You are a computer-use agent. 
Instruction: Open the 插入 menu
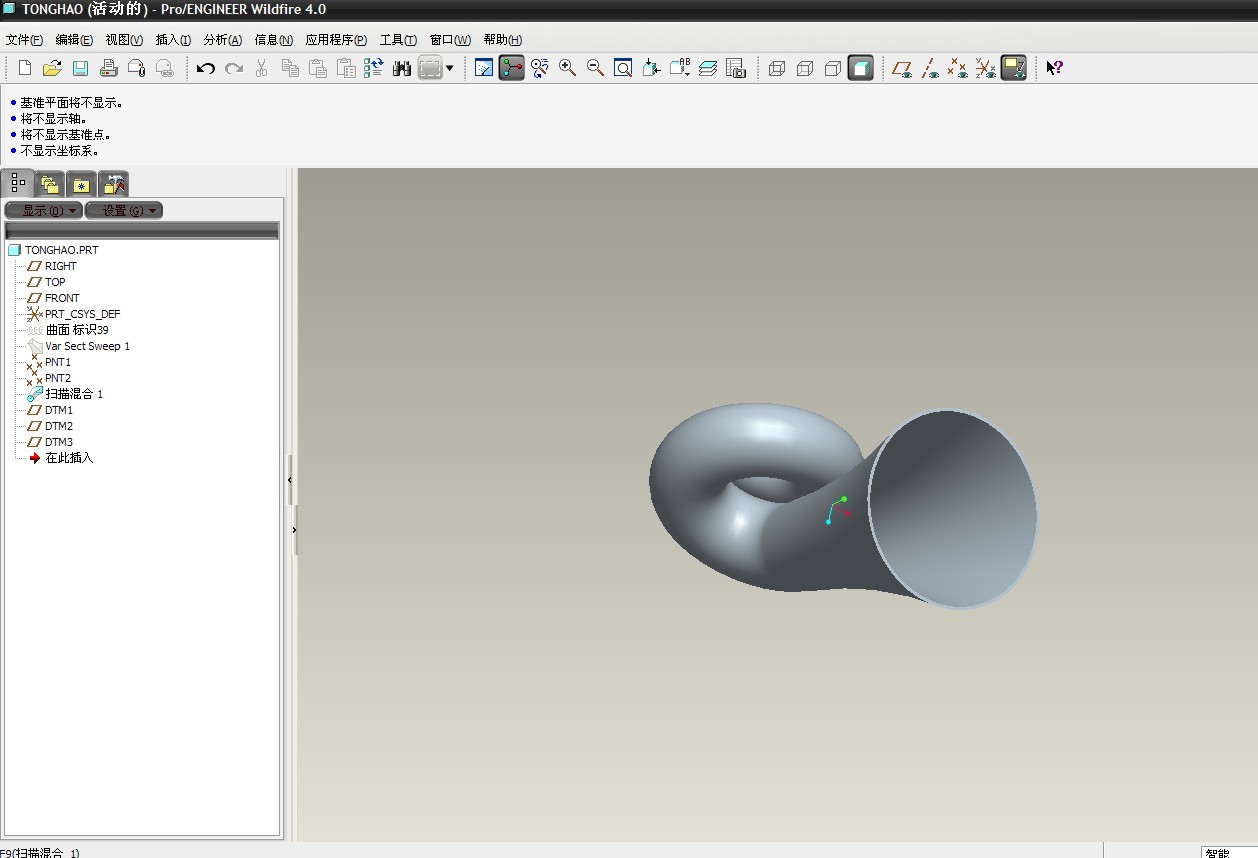tap(173, 40)
